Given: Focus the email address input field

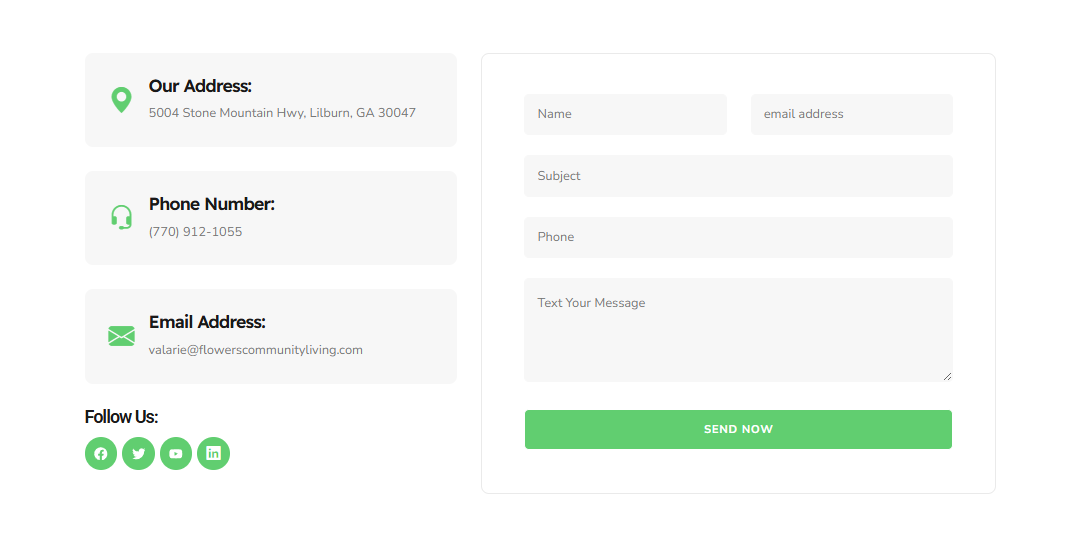Looking at the screenshot, I should click(x=851, y=114).
